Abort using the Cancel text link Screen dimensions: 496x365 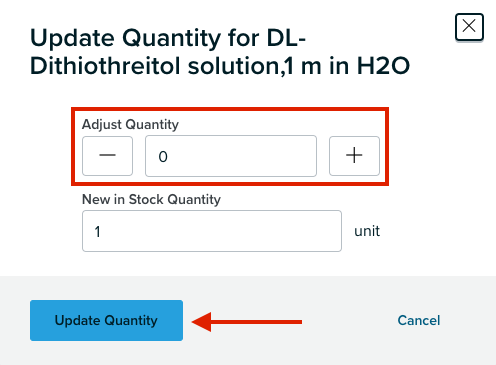(x=419, y=320)
